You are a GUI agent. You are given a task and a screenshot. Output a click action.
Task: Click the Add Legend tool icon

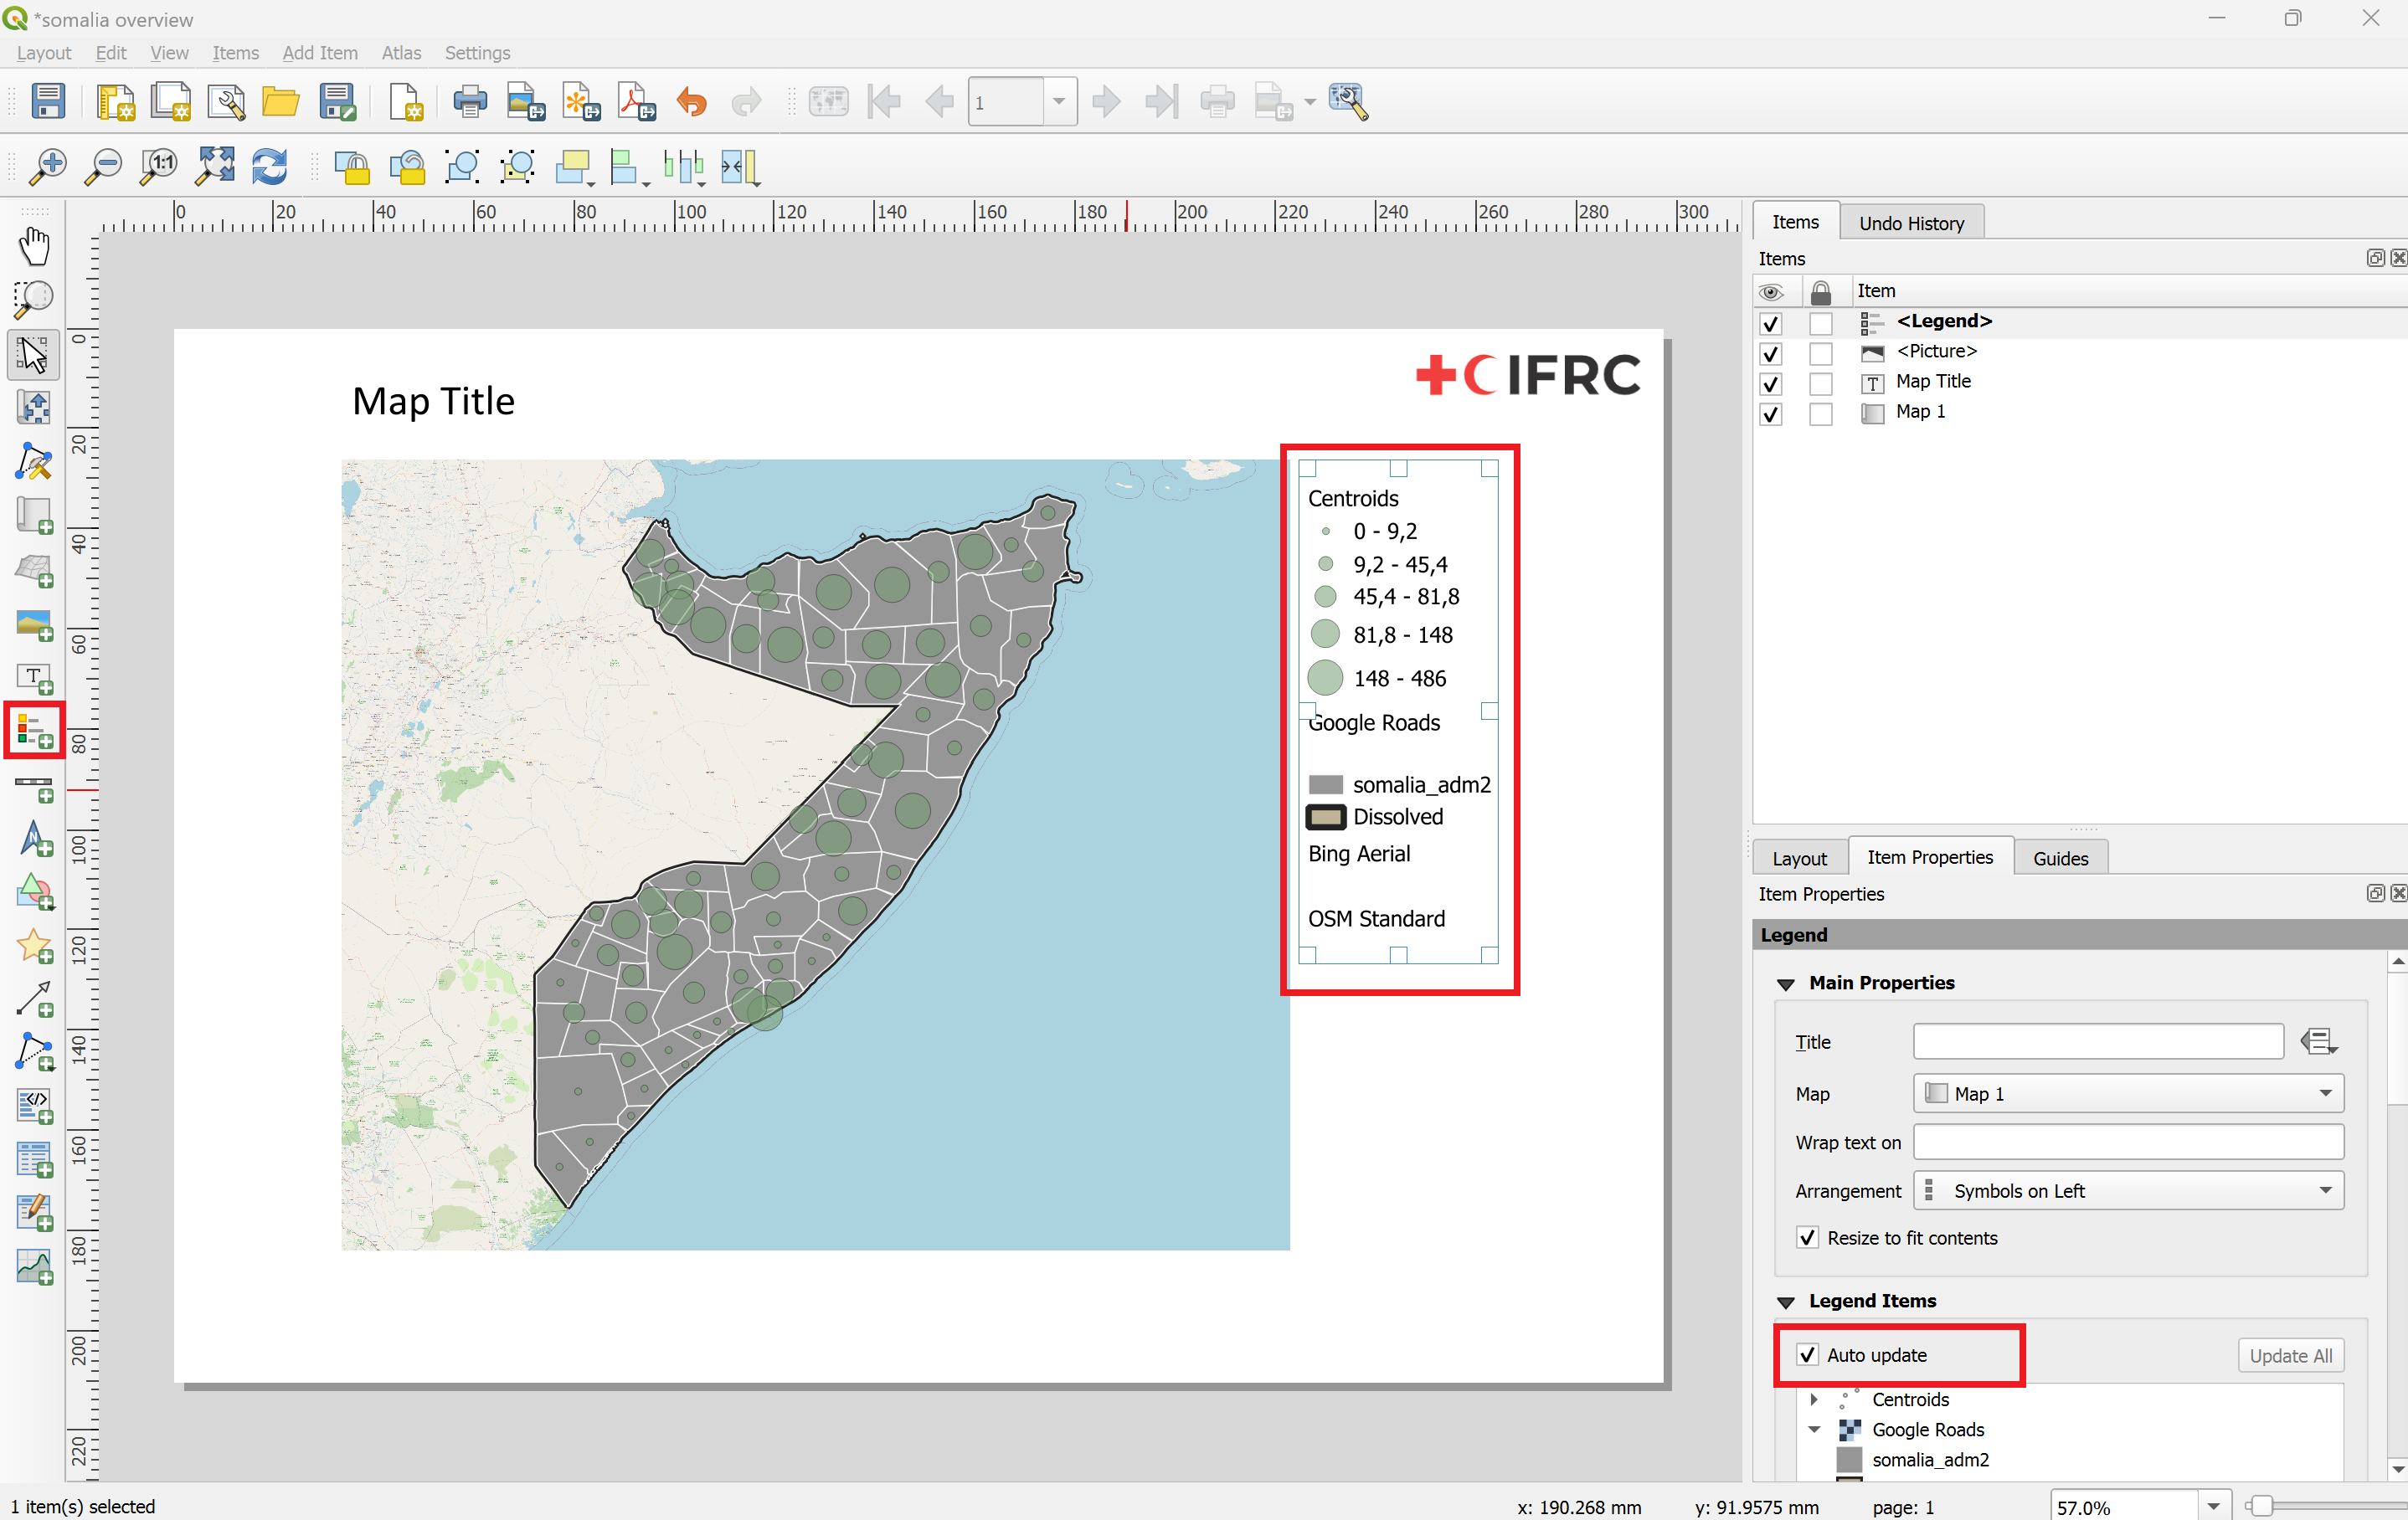(34, 730)
